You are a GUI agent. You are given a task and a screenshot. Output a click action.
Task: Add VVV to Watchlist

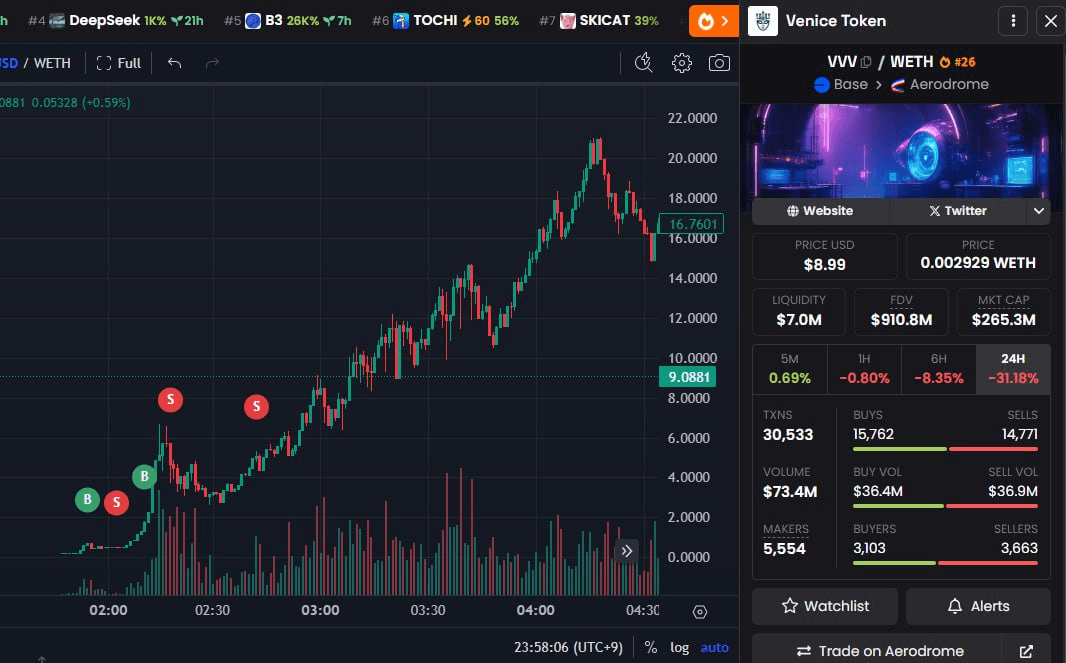pos(825,606)
